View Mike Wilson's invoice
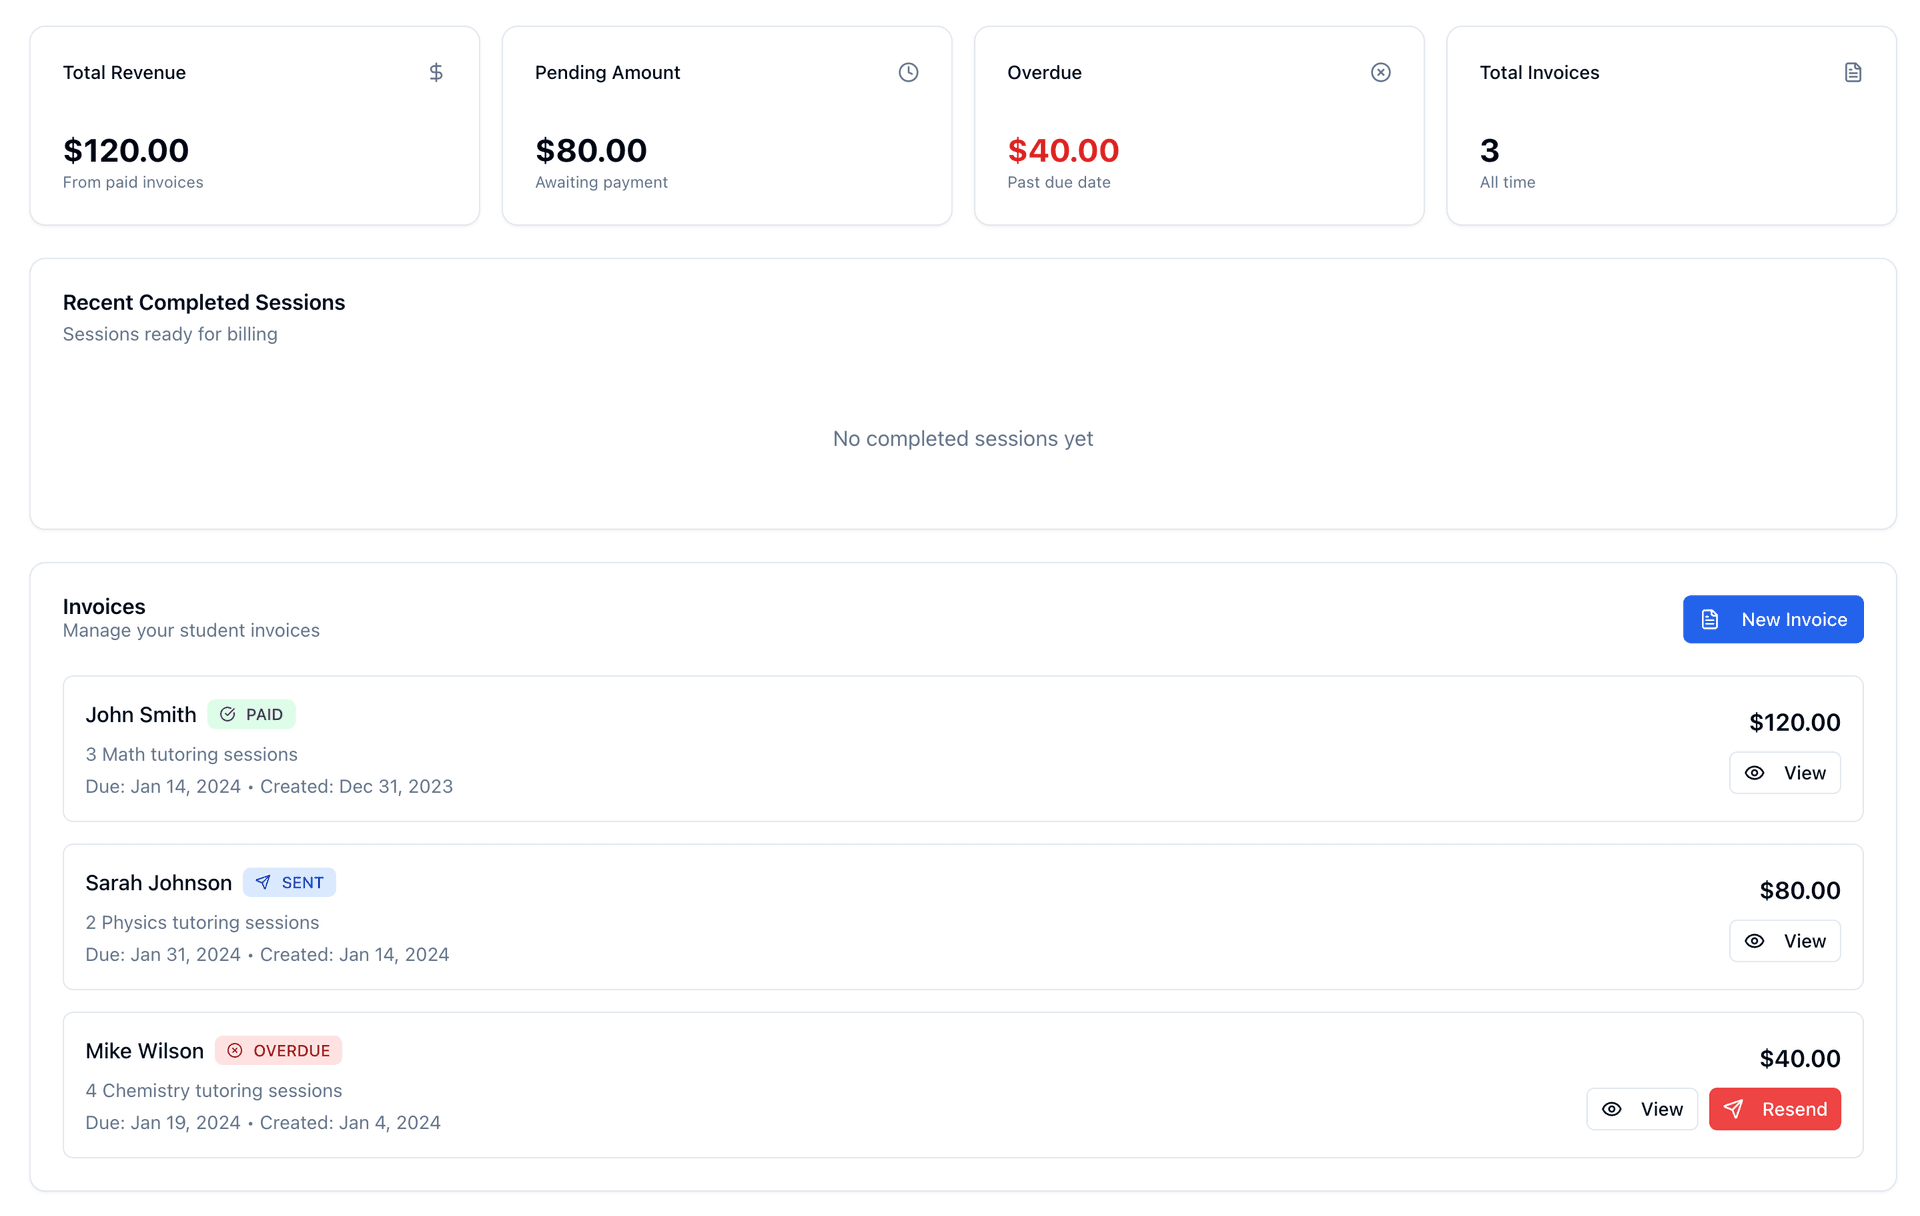 pyautogui.click(x=1642, y=1109)
